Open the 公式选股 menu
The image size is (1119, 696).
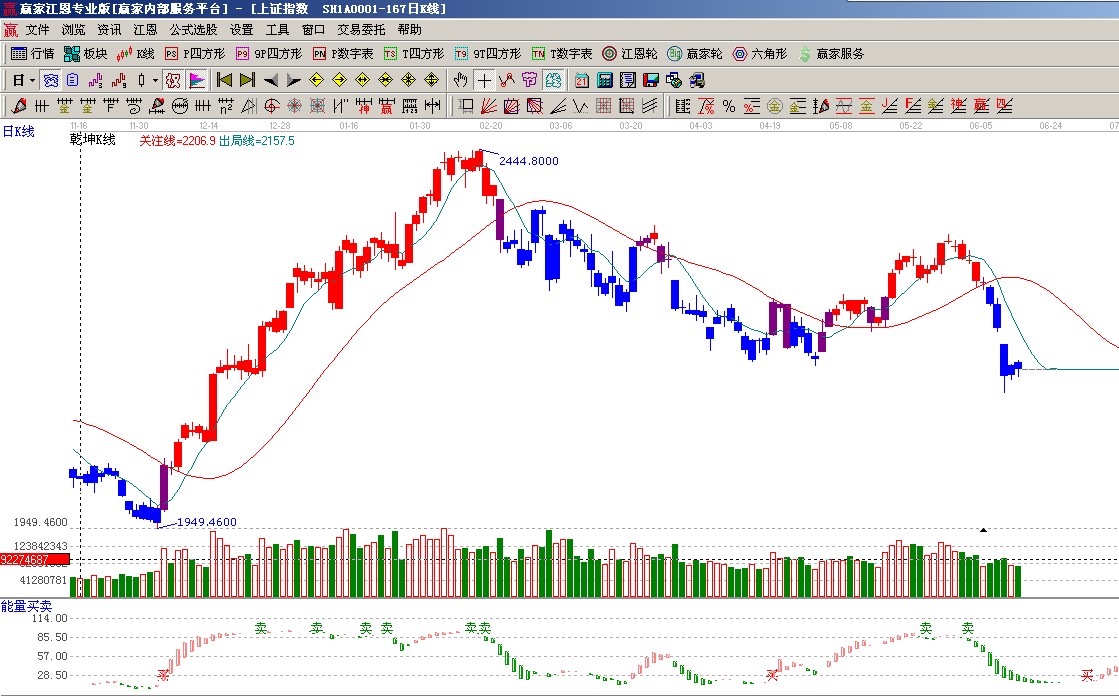(x=193, y=30)
